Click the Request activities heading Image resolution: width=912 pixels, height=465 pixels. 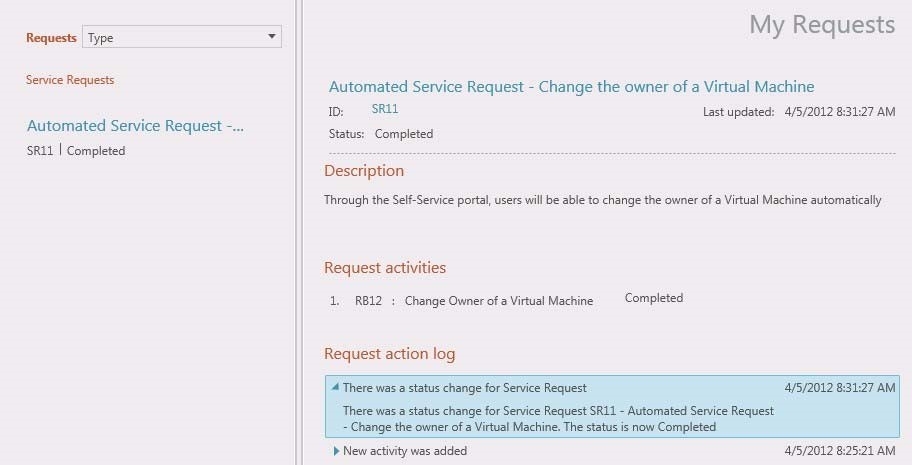(x=385, y=268)
